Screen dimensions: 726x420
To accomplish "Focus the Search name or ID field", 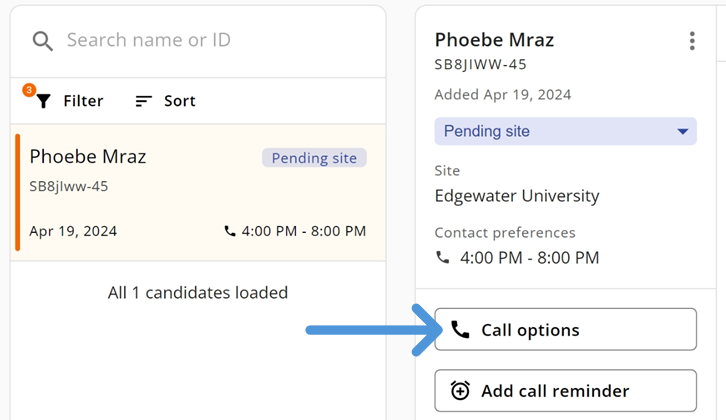I will [200, 41].
